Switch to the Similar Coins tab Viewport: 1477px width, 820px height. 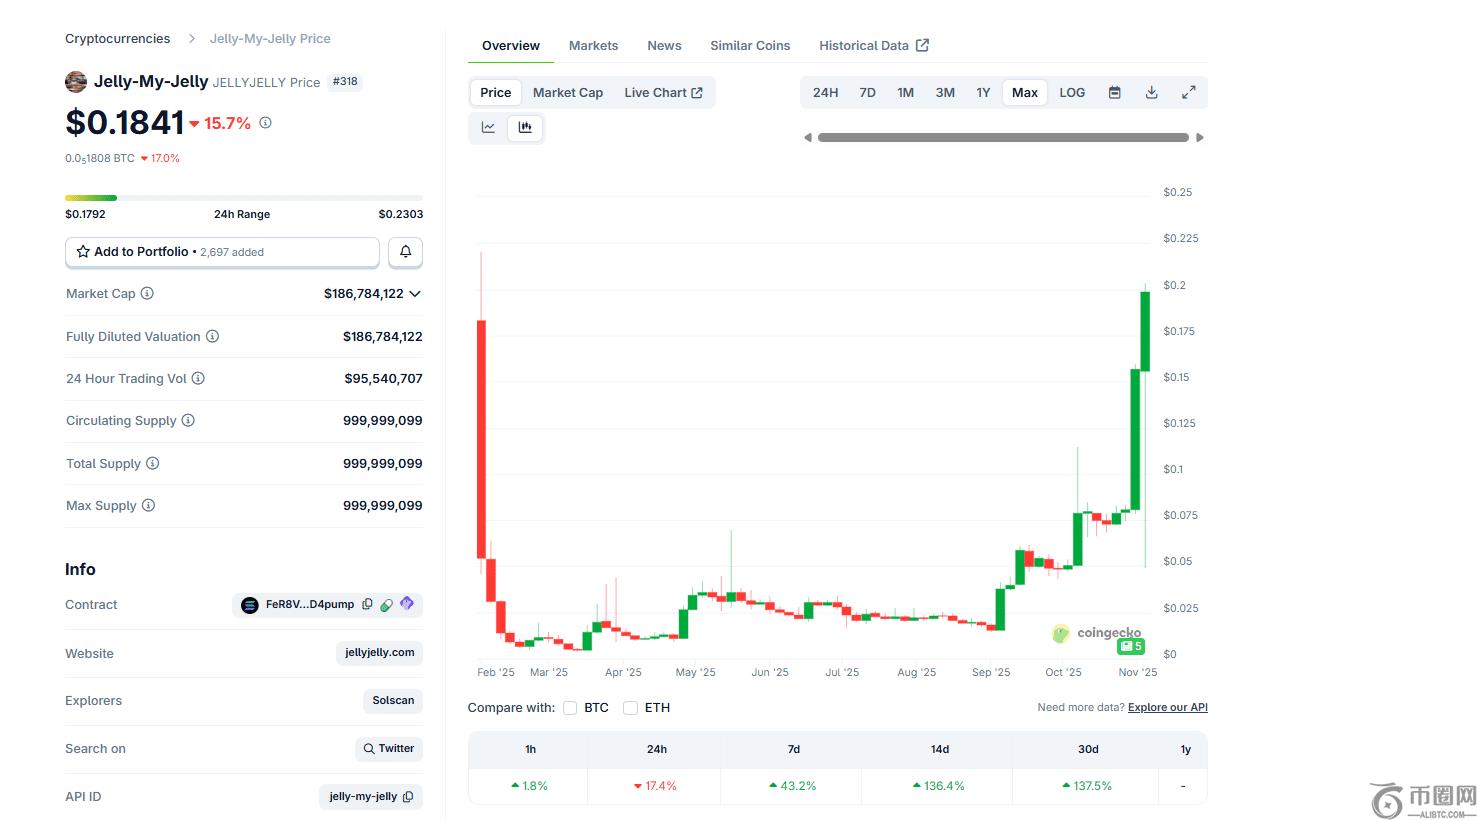749,46
